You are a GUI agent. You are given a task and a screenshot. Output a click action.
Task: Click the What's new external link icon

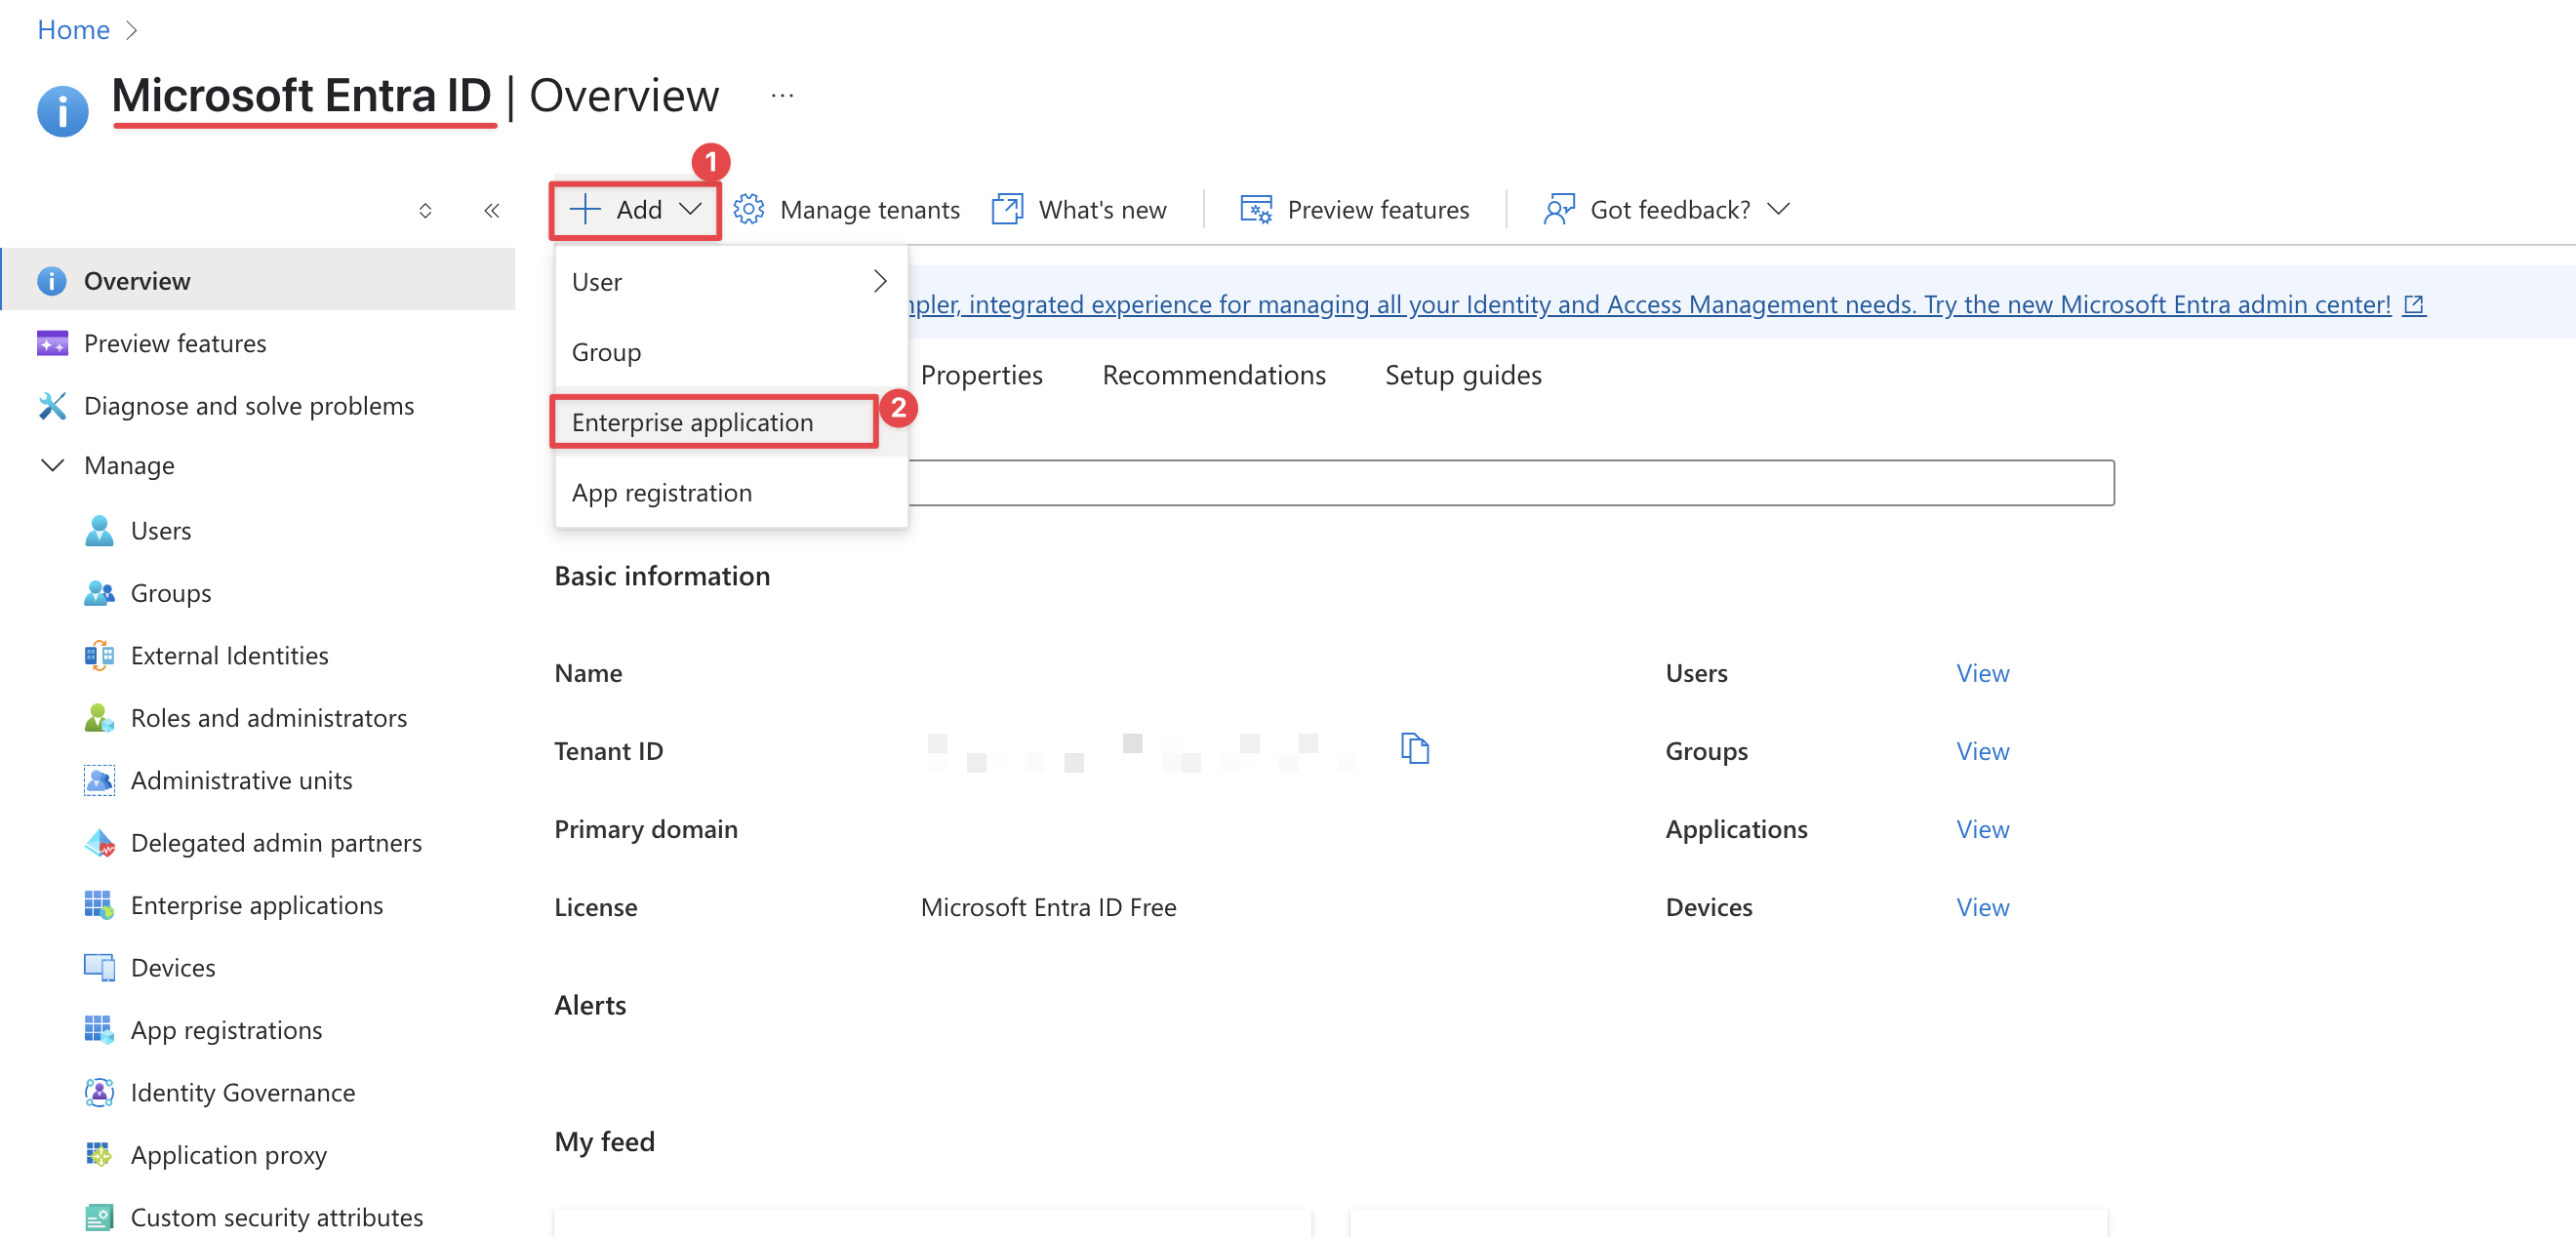click(x=1007, y=209)
